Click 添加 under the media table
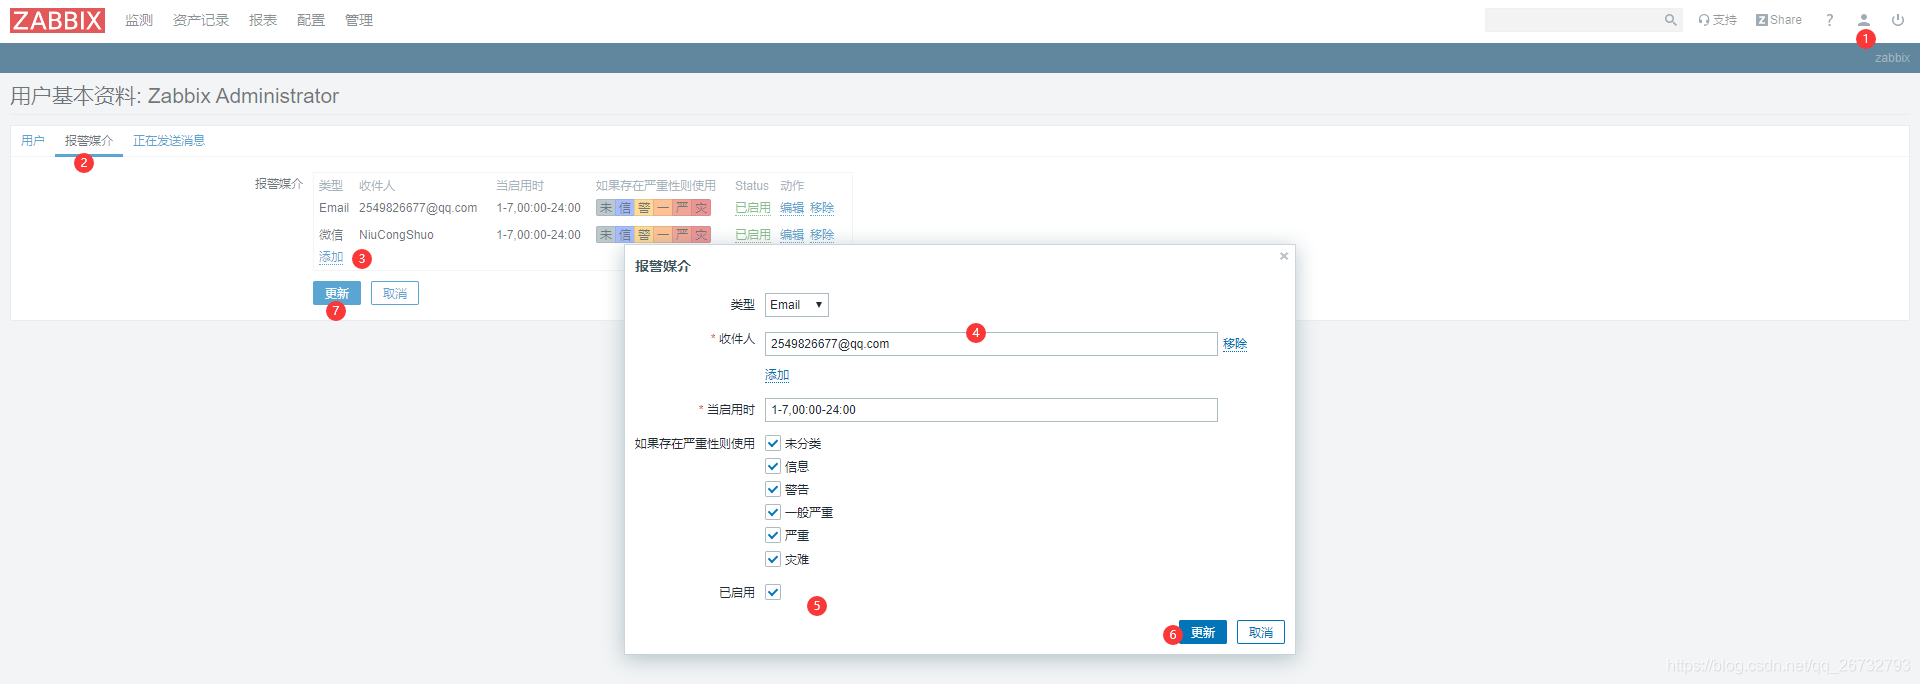Viewport: 1920px width, 684px height. tap(331, 257)
